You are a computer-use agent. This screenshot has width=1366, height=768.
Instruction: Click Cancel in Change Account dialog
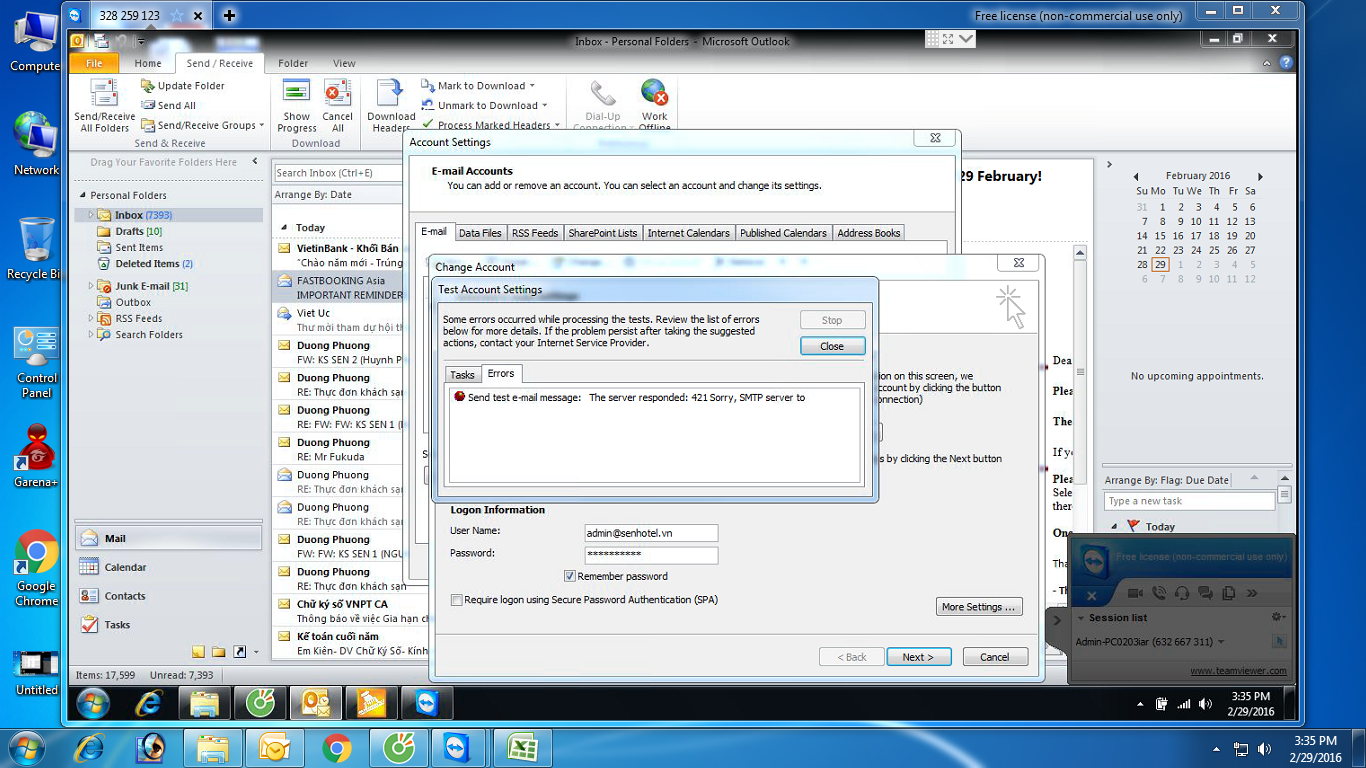[995, 657]
